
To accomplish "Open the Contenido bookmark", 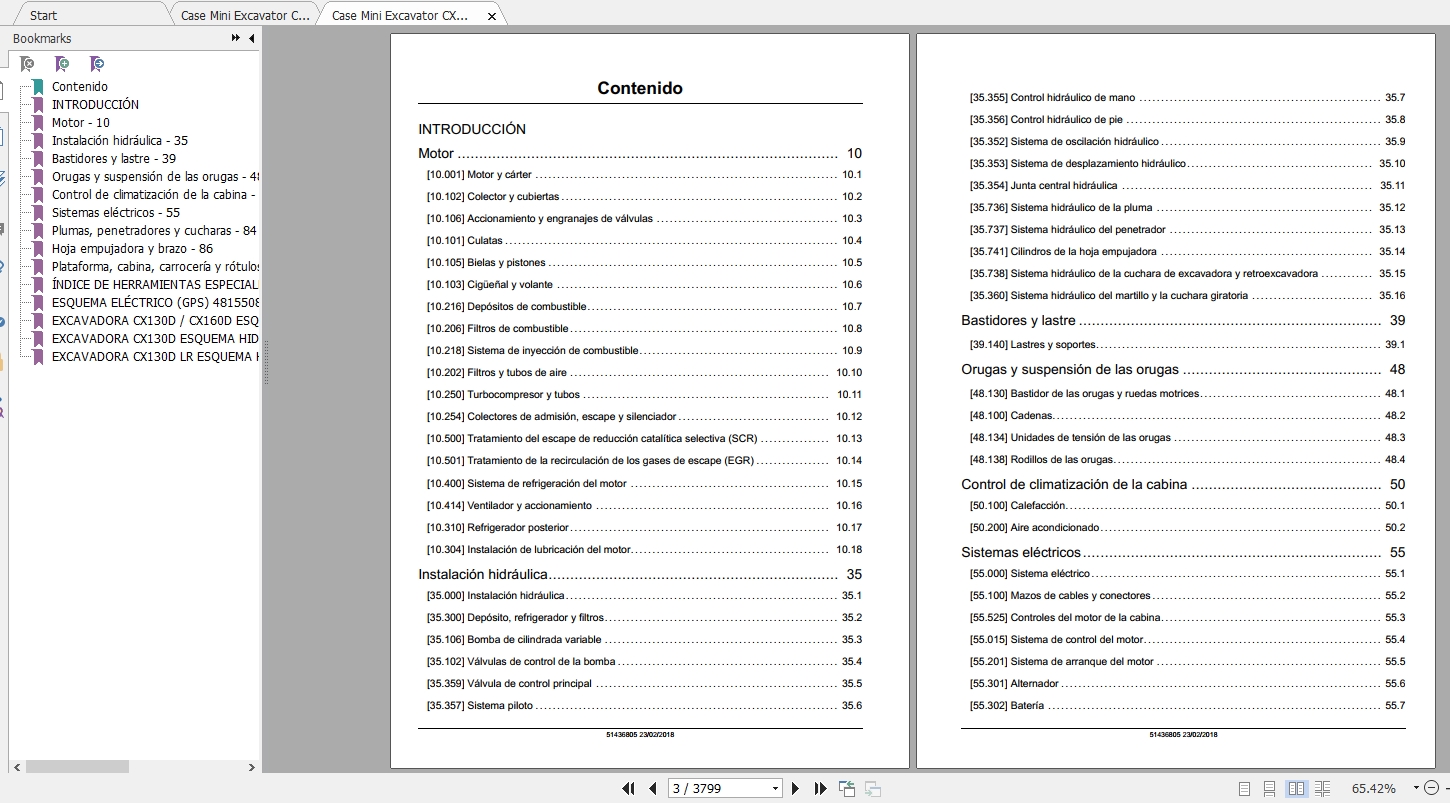I will [x=80, y=87].
